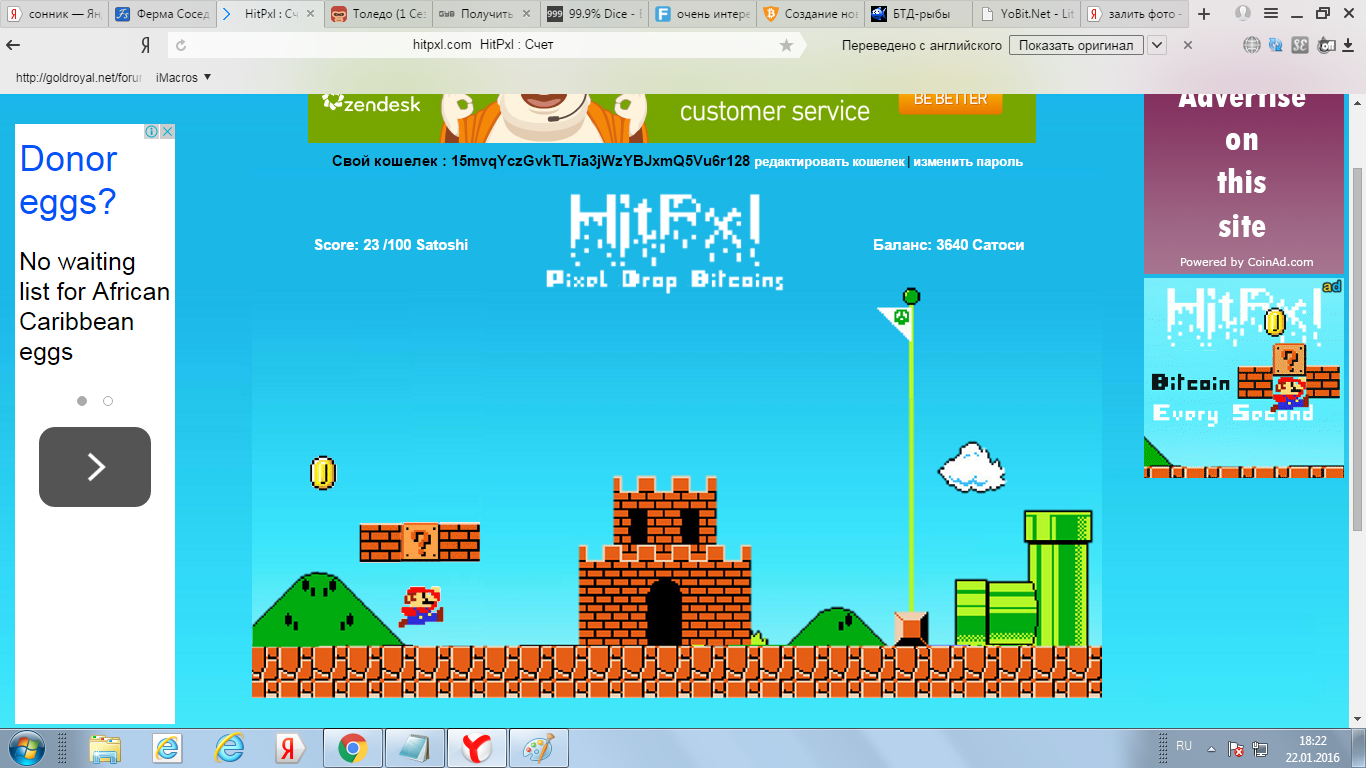Viewport: 1366px width, 768px height.
Task: Go back with the browser back arrow
Action: click(x=14, y=45)
